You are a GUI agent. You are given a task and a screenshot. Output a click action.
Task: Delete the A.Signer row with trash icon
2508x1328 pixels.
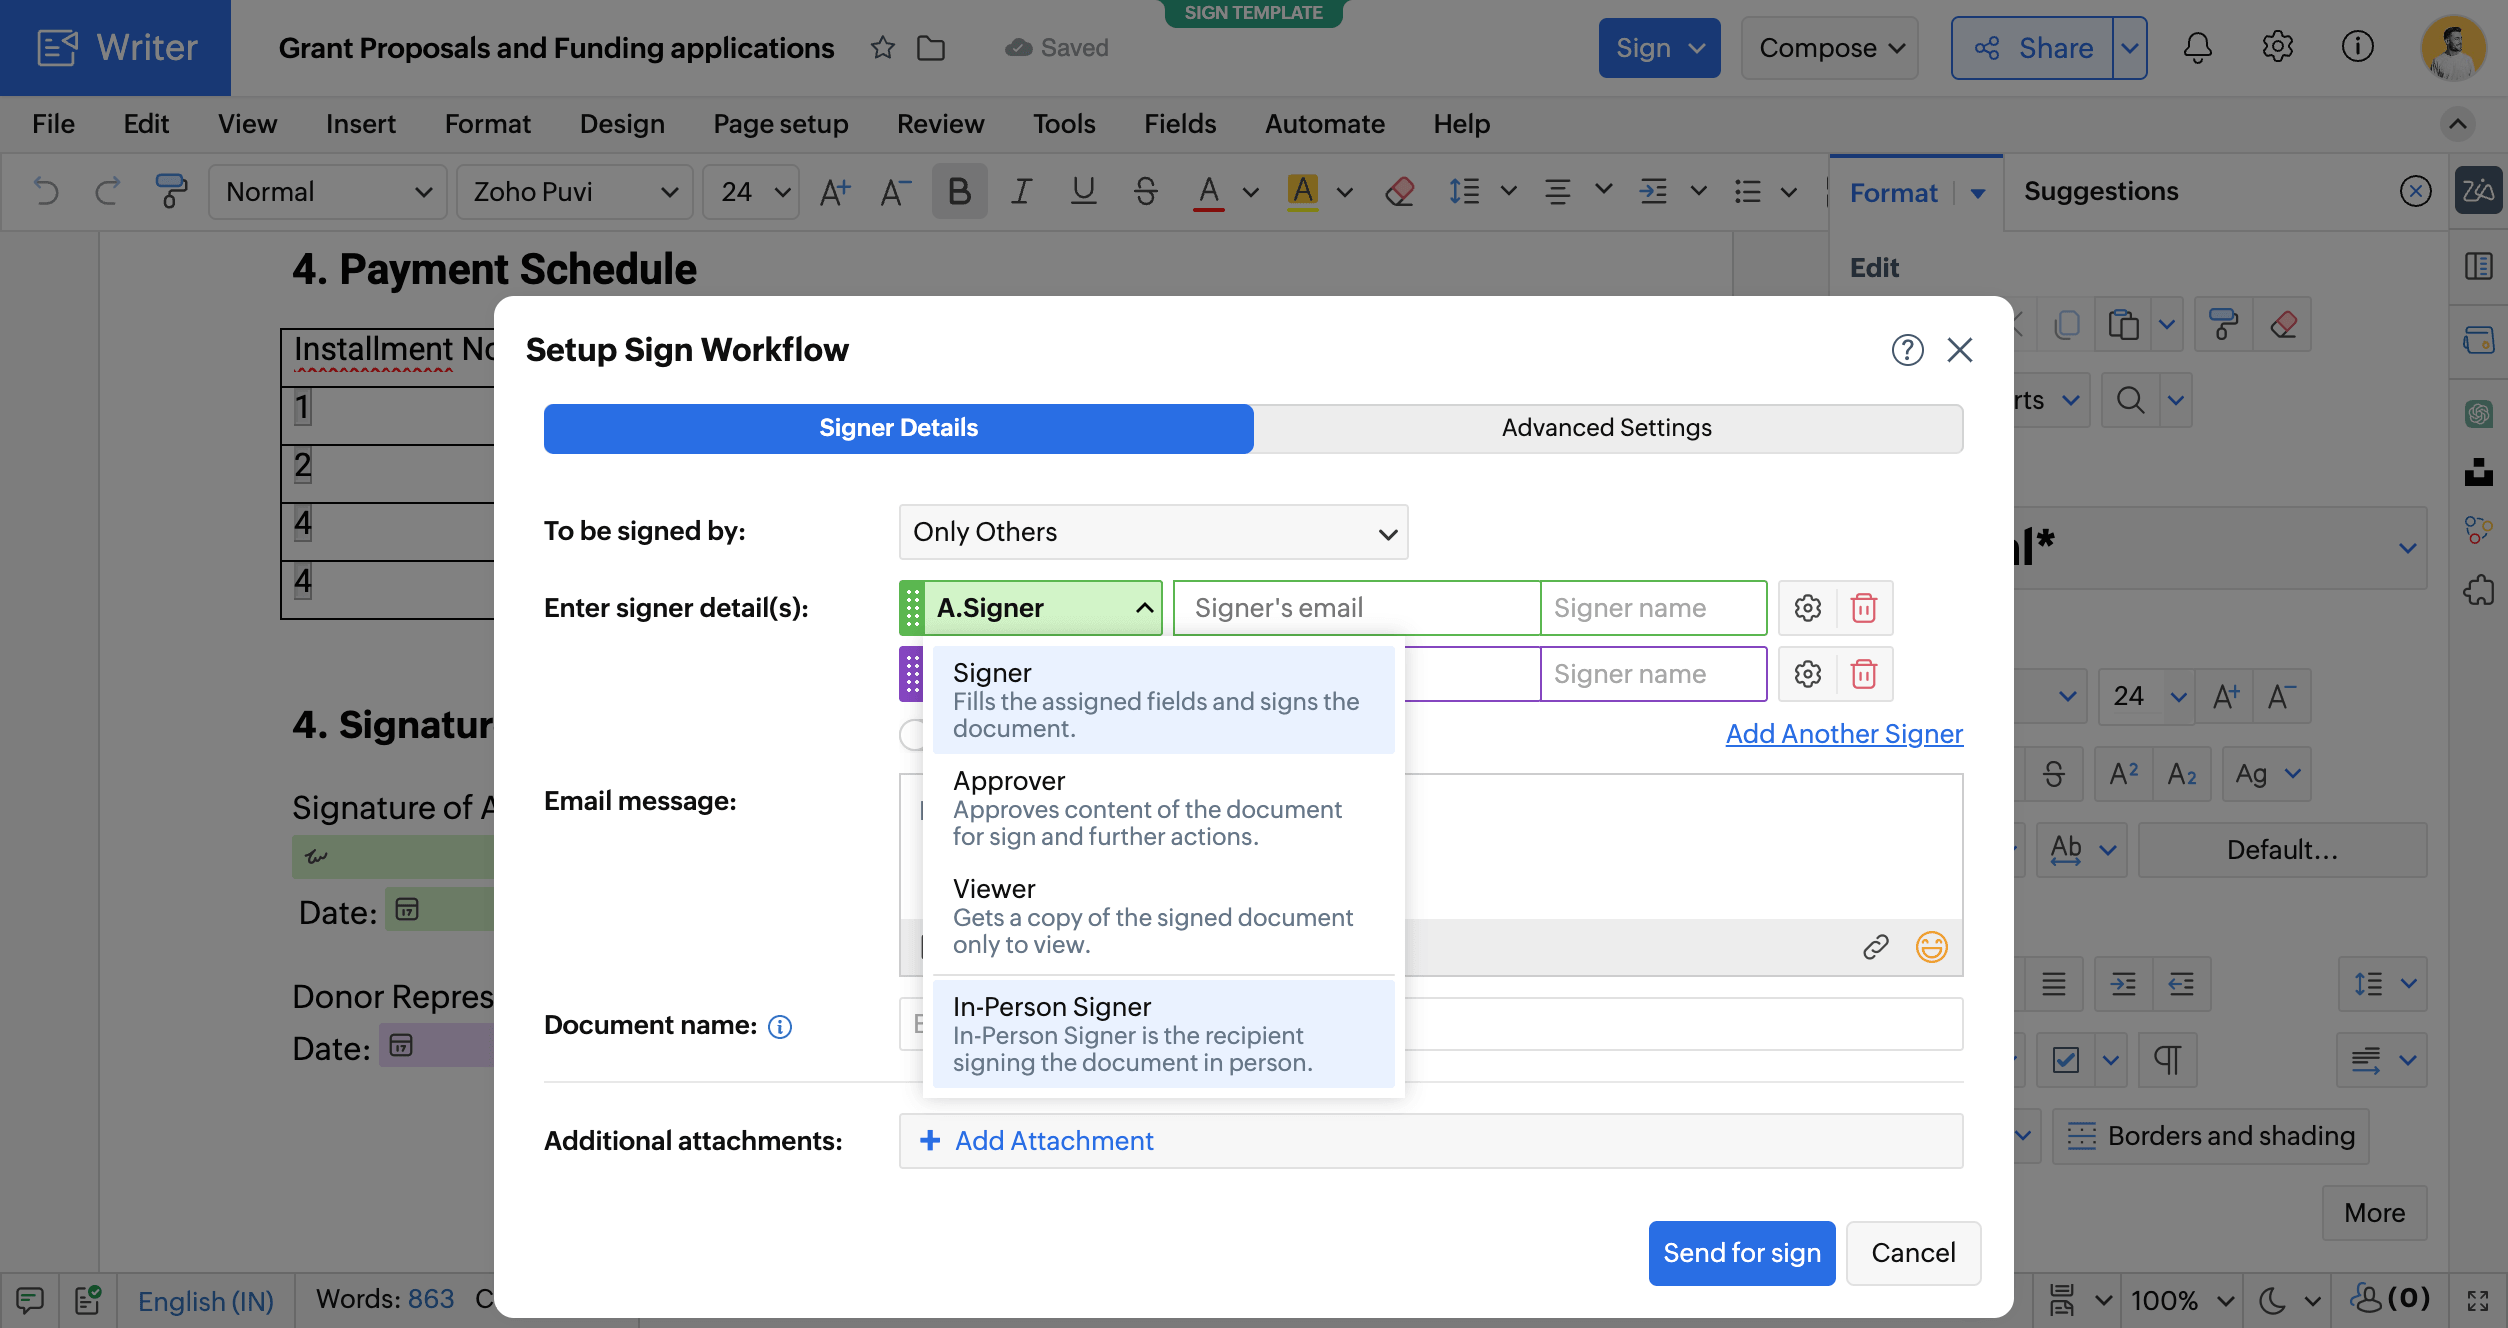(x=1864, y=608)
